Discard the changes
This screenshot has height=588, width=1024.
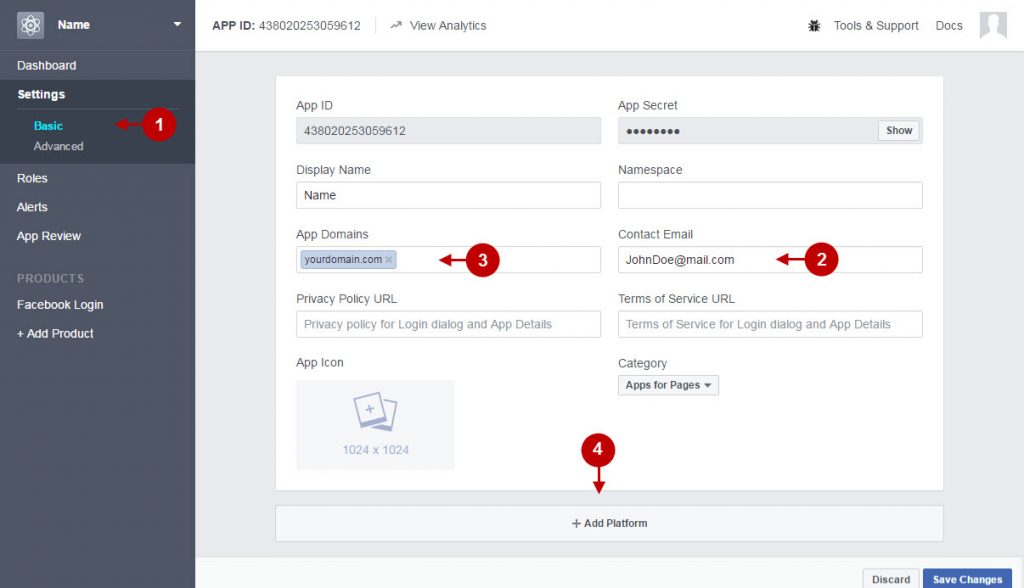pos(891,579)
